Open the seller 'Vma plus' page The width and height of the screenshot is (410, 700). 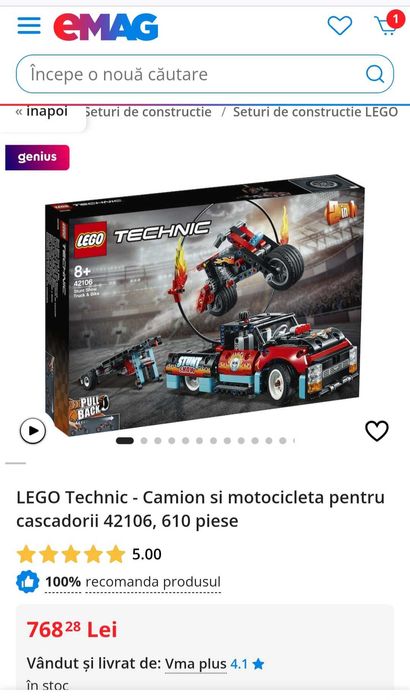[196, 664]
